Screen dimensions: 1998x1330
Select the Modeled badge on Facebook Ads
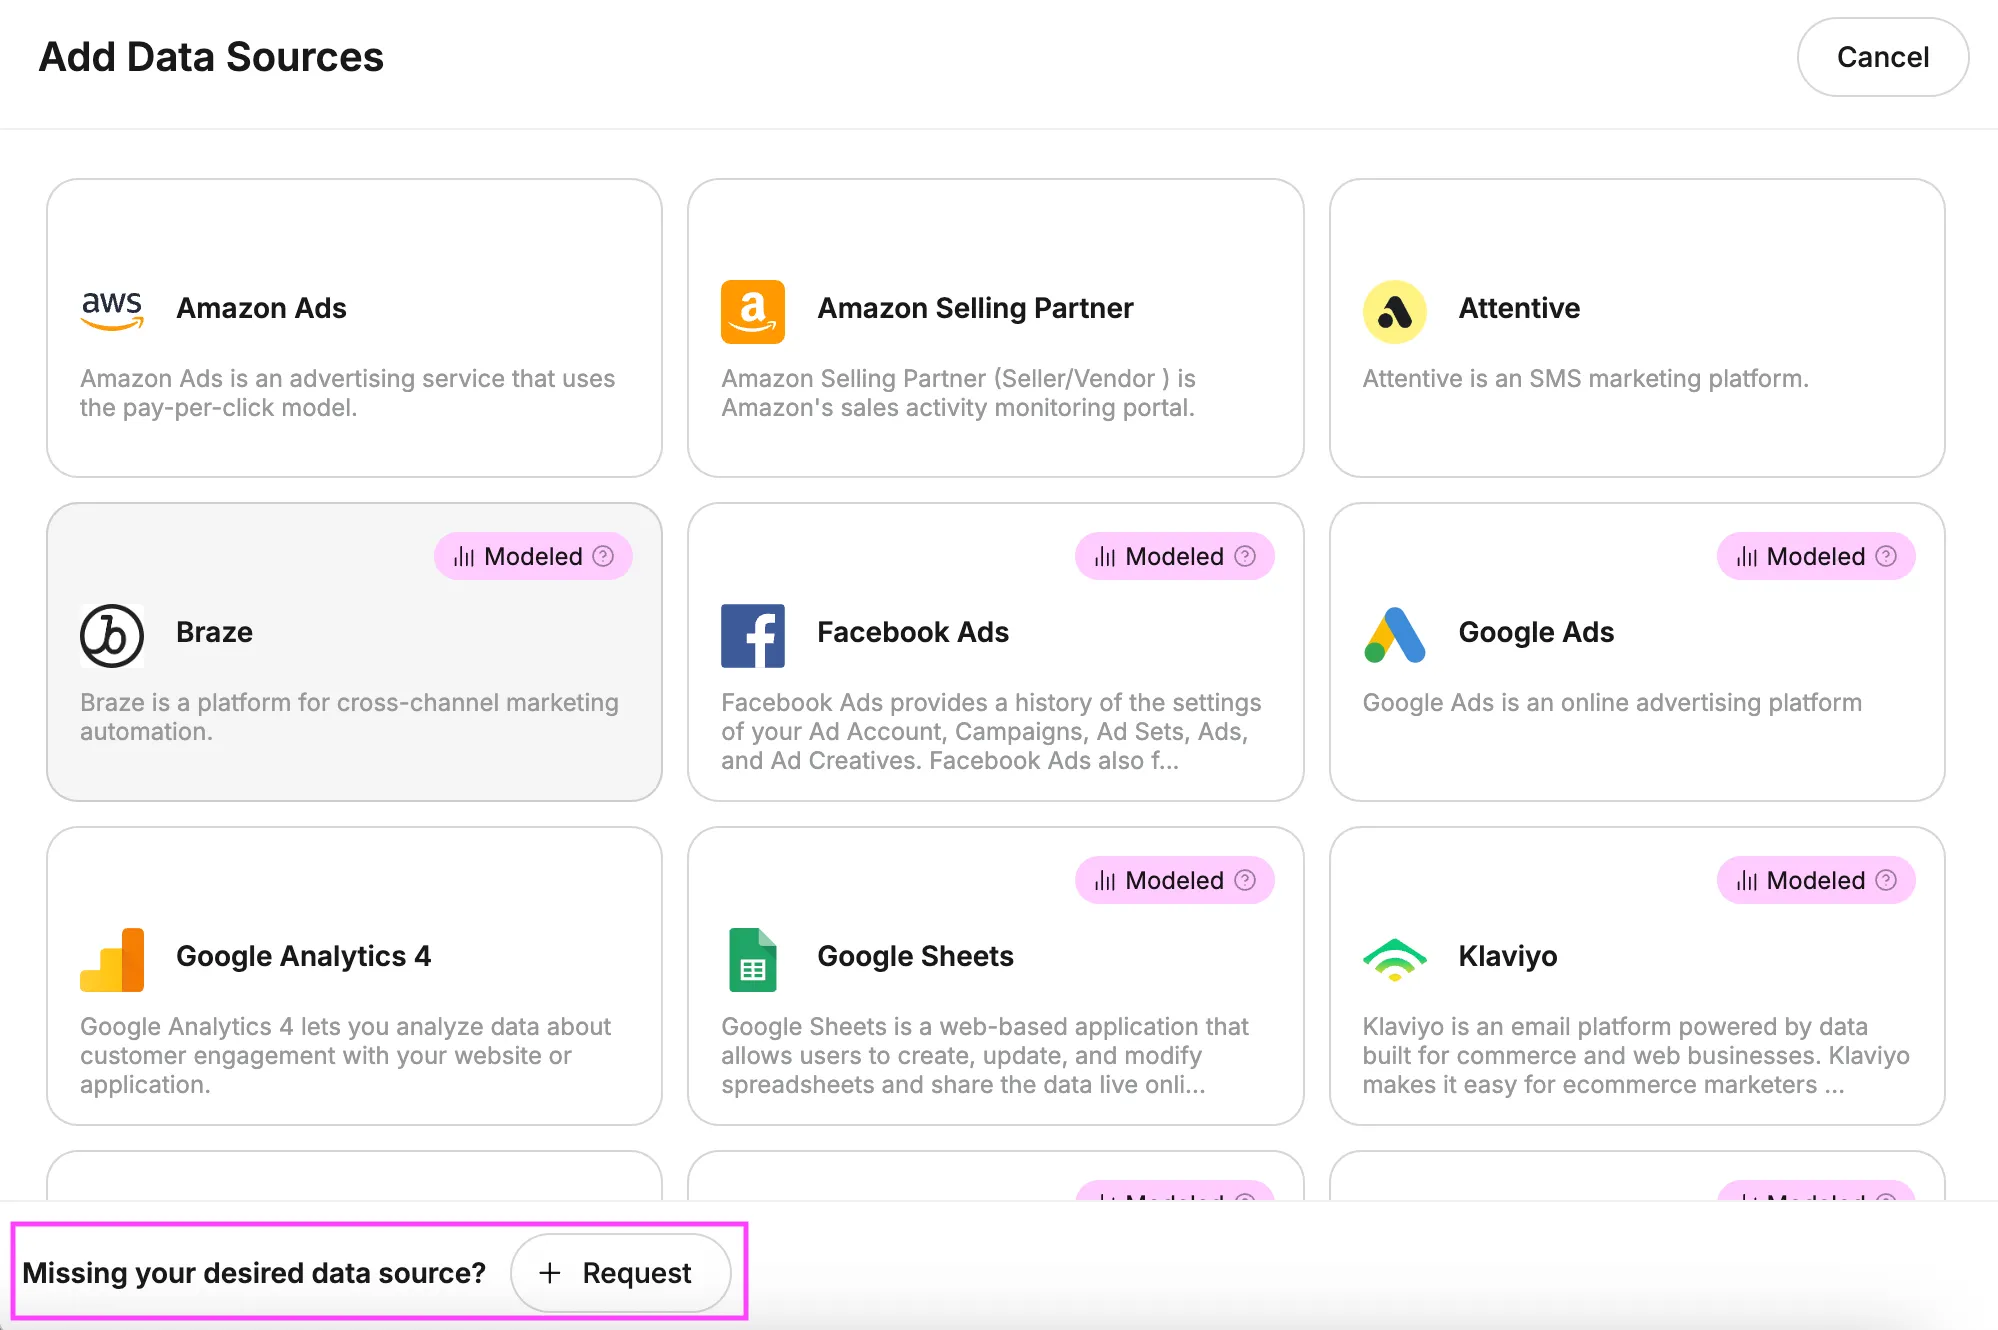pyautogui.click(x=1174, y=556)
